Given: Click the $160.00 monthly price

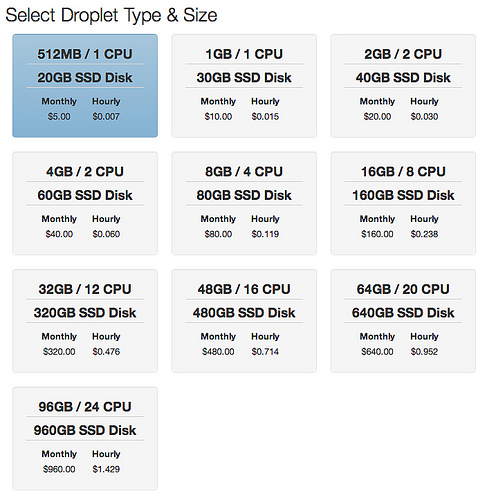Looking at the screenshot, I should point(377,234).
